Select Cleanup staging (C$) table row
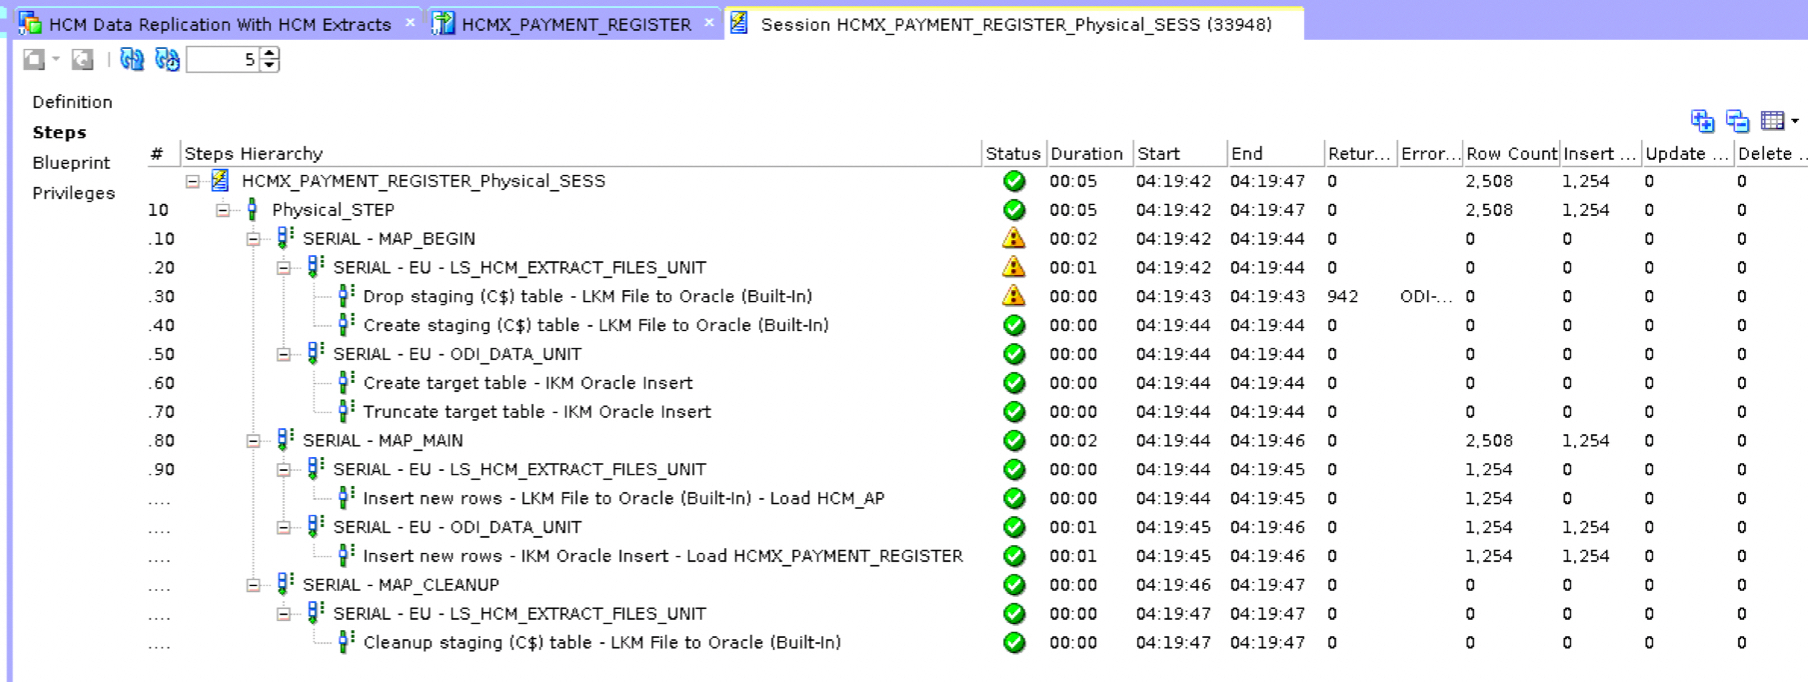Screen dimensions: 1808x682 tap(602, 643)
